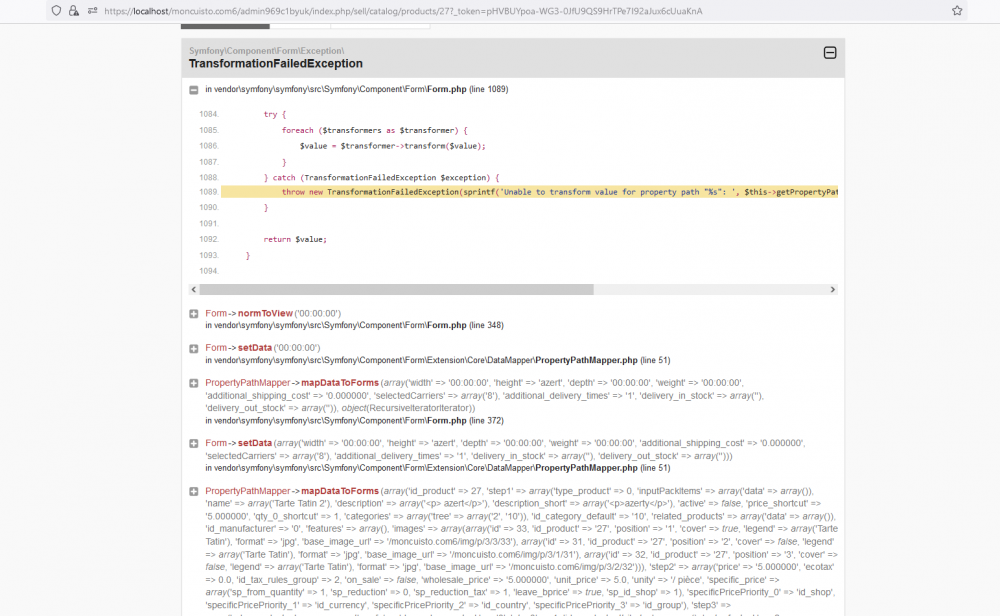This screenshot has width=1000, height=616.
Task: Click the foreach ($transformers) code line
Action: (375, 130)
